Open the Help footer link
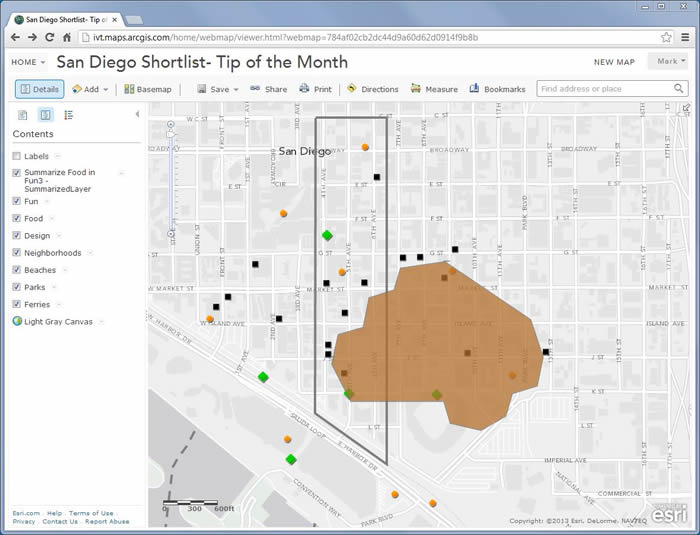The width and height of the screenshot is (700, 535). [x=54, y=513]
